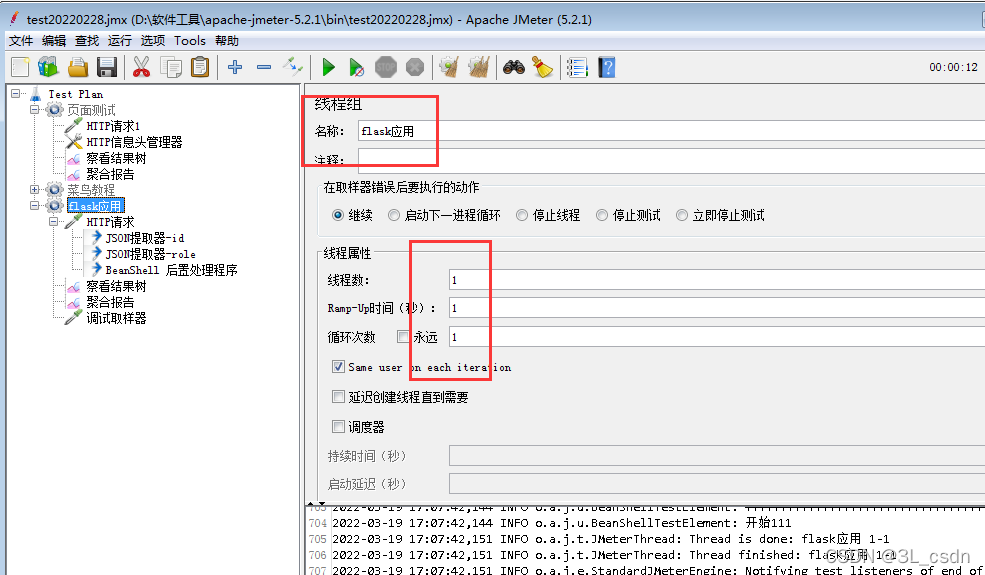
Task: Expand all nodes with plus icon
Action: click(235, 67)
